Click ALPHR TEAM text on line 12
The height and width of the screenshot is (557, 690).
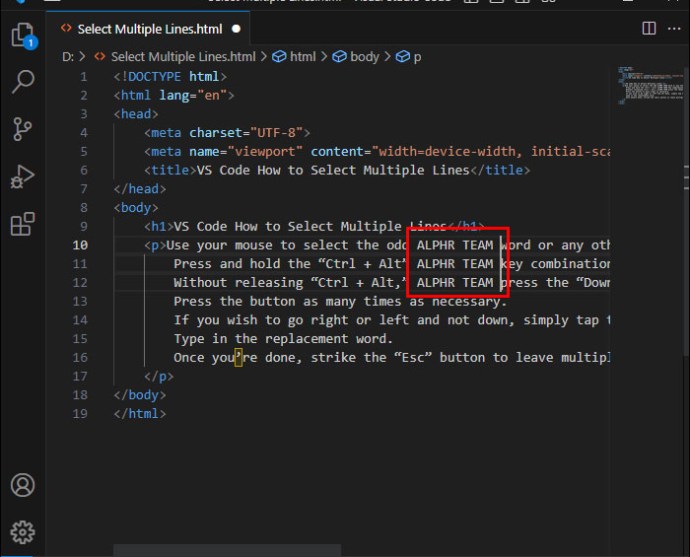(x=455, y=282)
